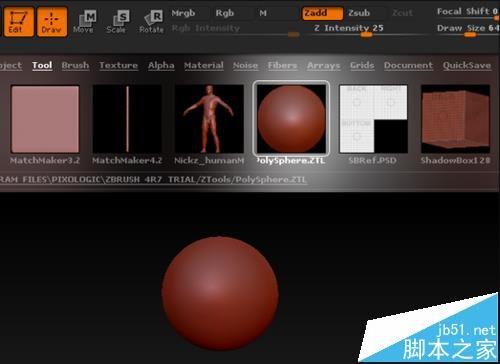The height and width of the screenshot is (364, 500).
Task: Select the SBRef.PSD thumbnail
Action: pyautogui.click(x=373, y=119)
